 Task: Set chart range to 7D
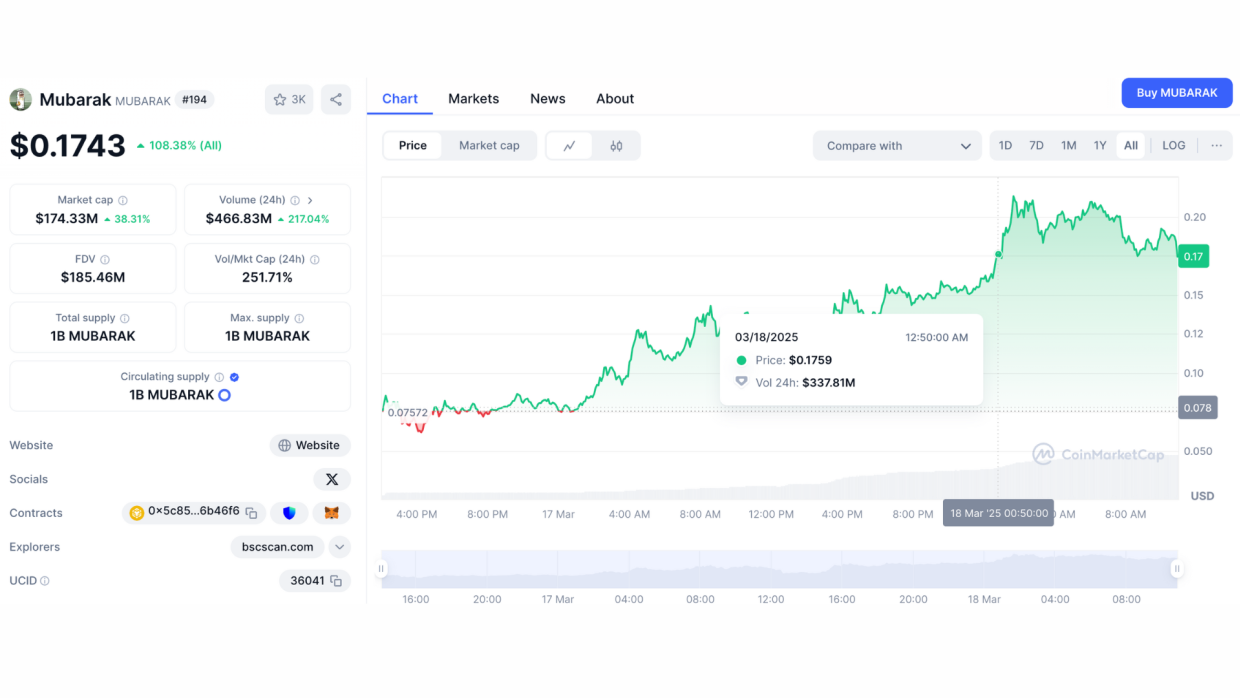1037,146
